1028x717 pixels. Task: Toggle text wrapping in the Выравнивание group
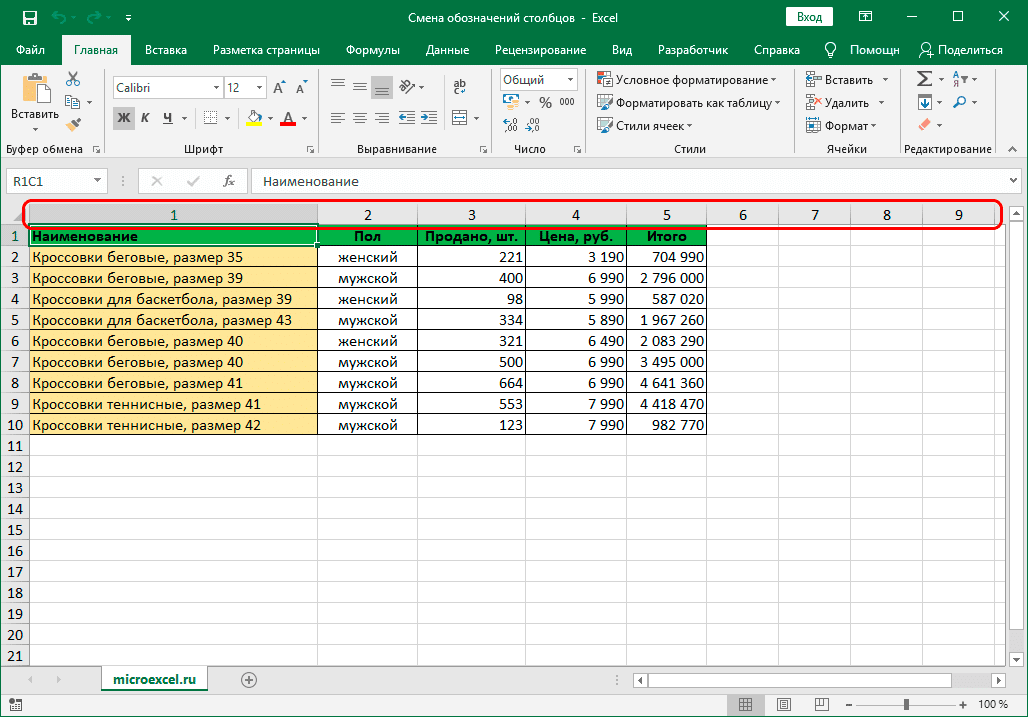[x=459, y=85]
